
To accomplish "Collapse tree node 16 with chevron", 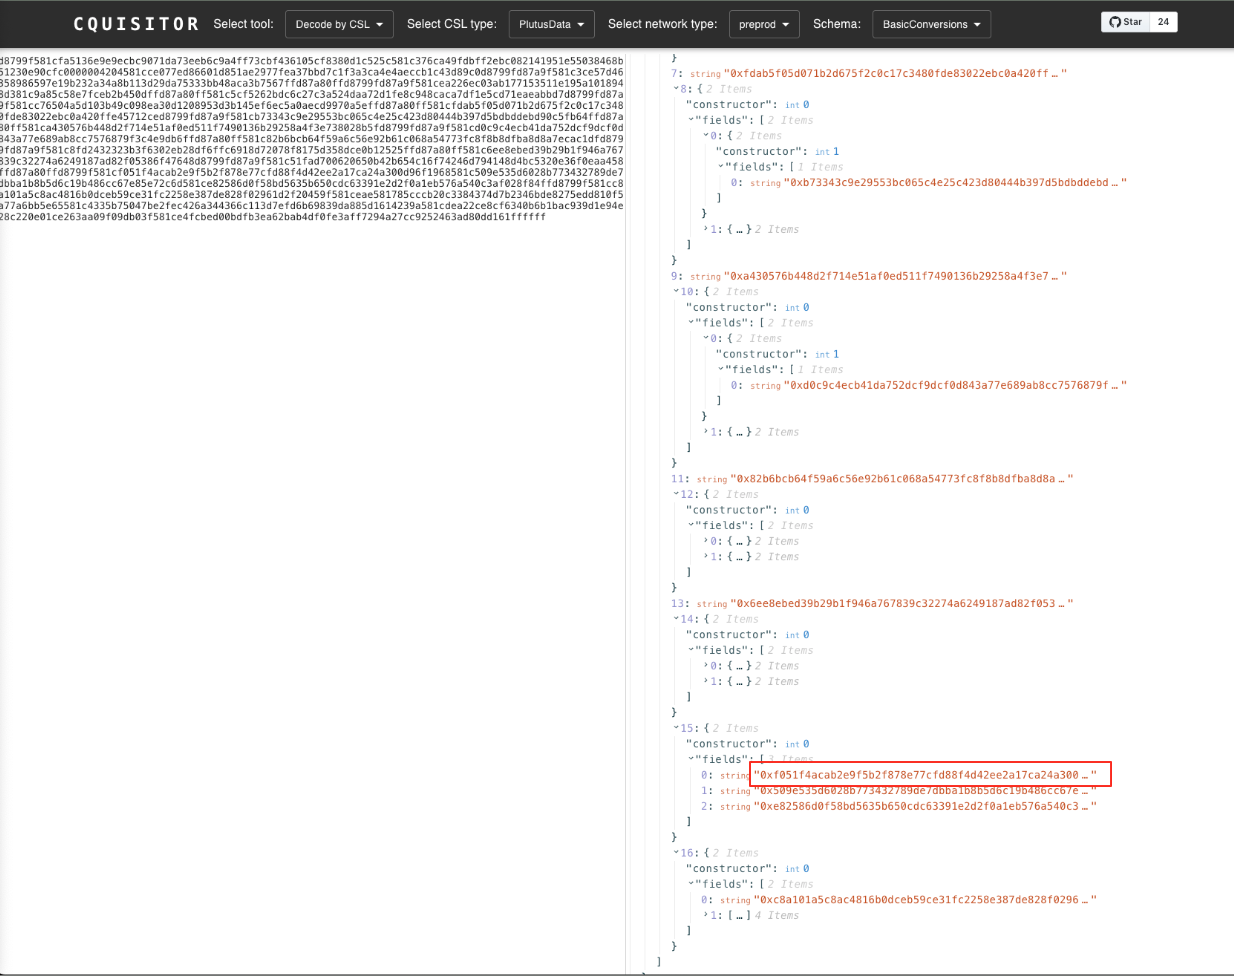I will pos(677,853).
